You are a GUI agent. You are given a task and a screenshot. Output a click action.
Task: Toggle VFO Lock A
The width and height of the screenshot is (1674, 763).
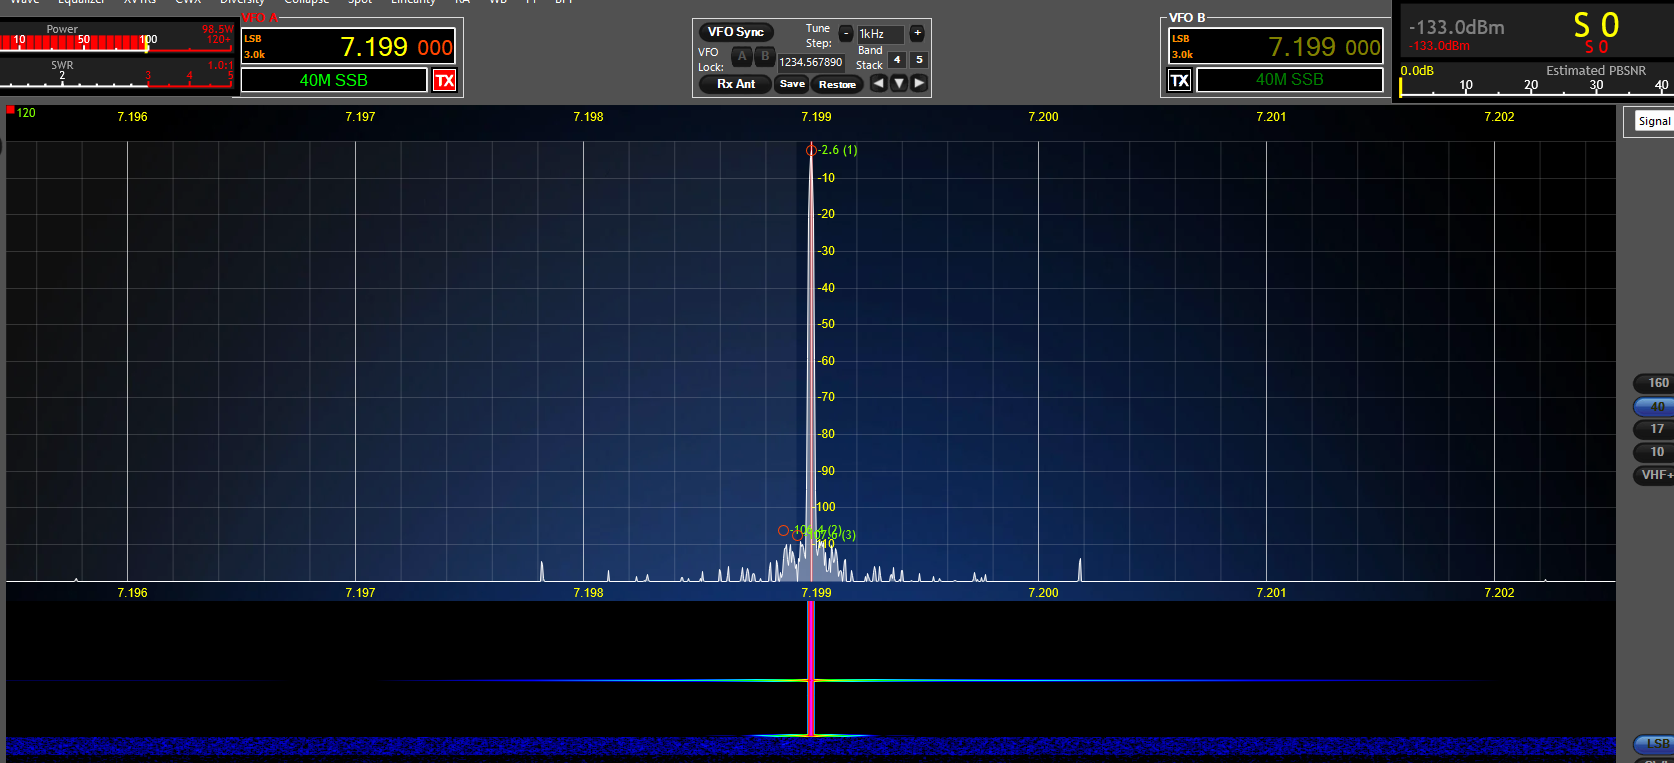(742, 56)
